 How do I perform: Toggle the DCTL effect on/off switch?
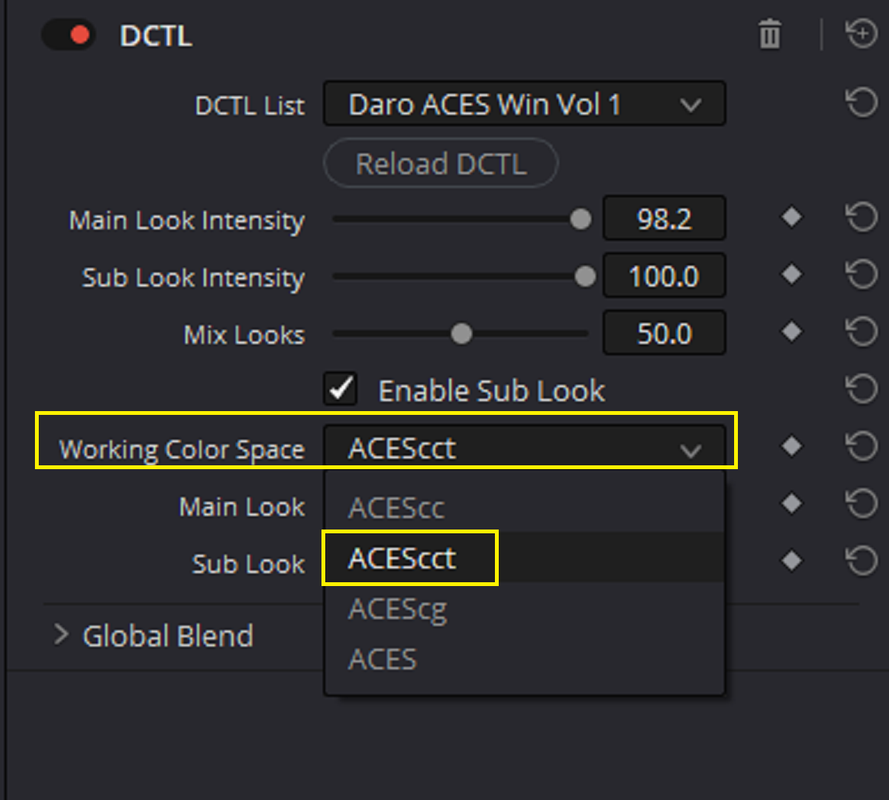coord(69,35)
